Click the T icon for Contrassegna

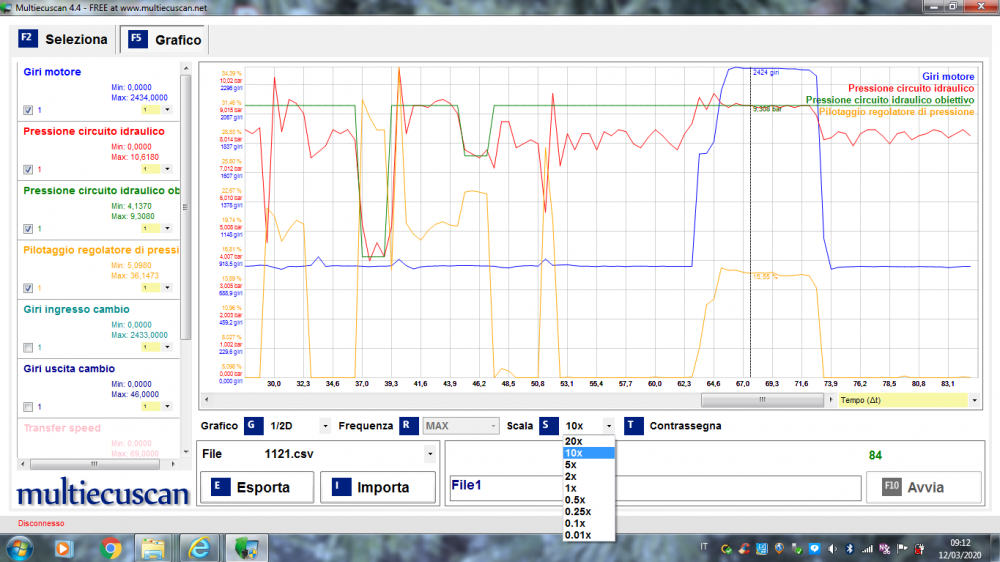[x=634, y=426]
